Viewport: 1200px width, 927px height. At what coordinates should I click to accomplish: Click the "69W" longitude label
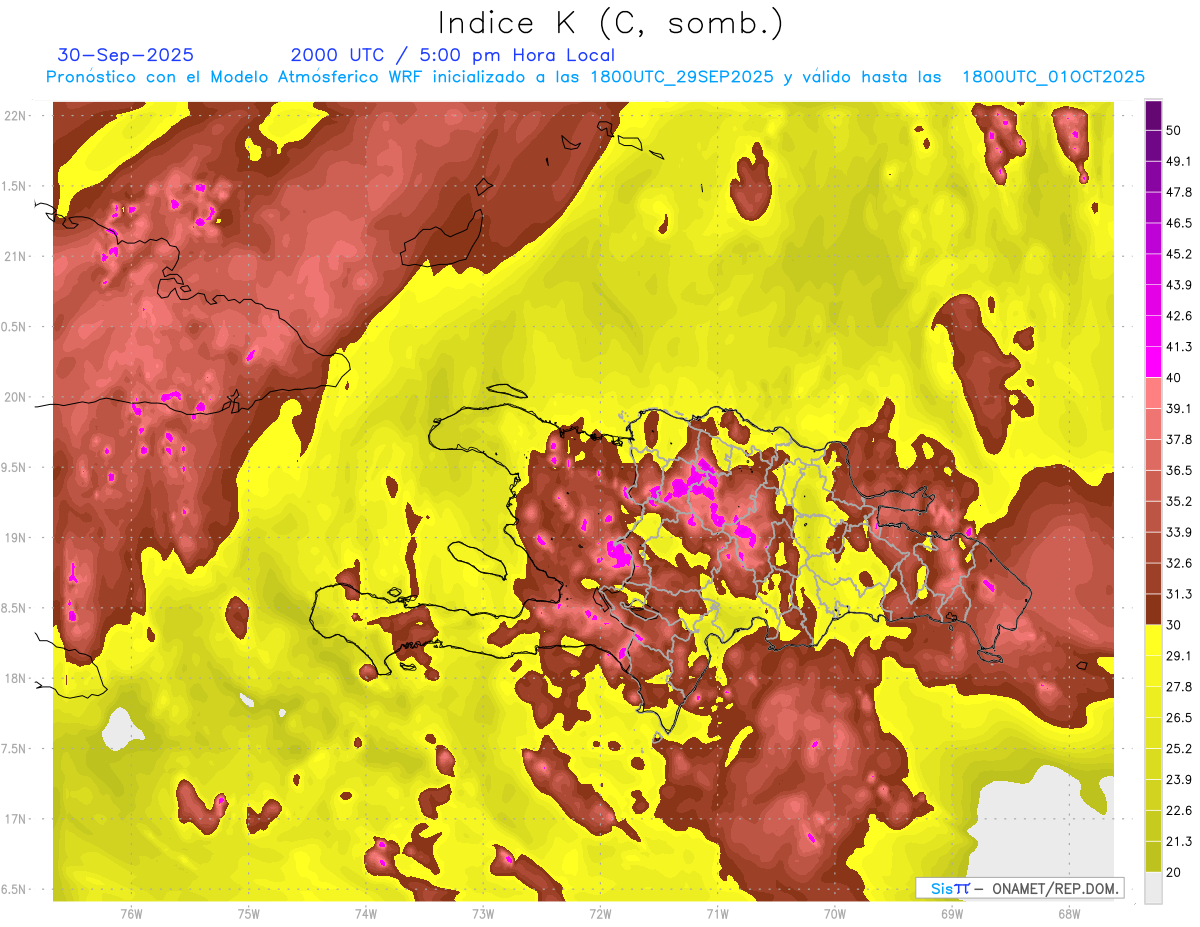coord(952,913)
